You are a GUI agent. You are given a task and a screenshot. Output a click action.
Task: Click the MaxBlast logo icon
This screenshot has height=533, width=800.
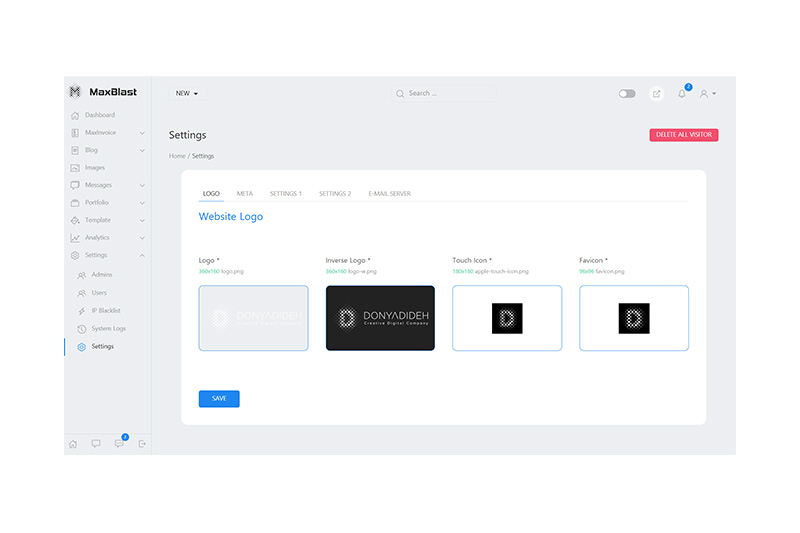click(75, 92)
